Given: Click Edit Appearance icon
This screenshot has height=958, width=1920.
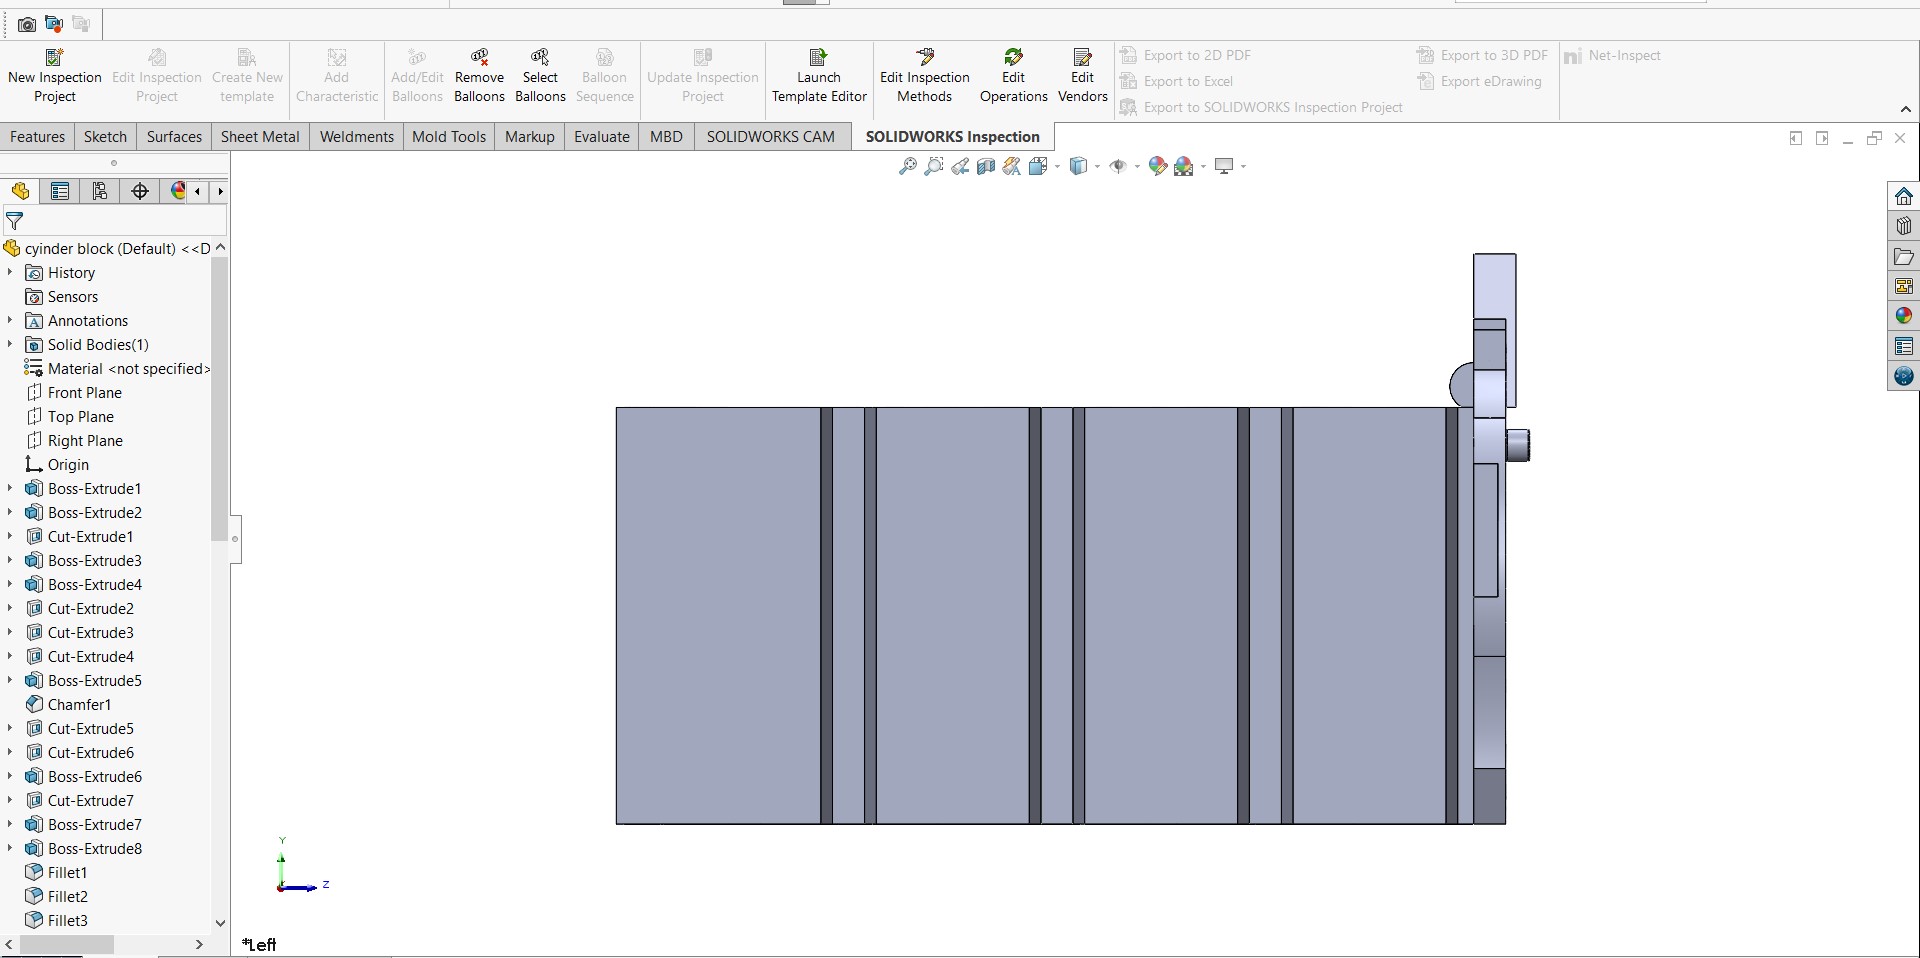Looking at the screenshot, I should tap(1158, 166).
